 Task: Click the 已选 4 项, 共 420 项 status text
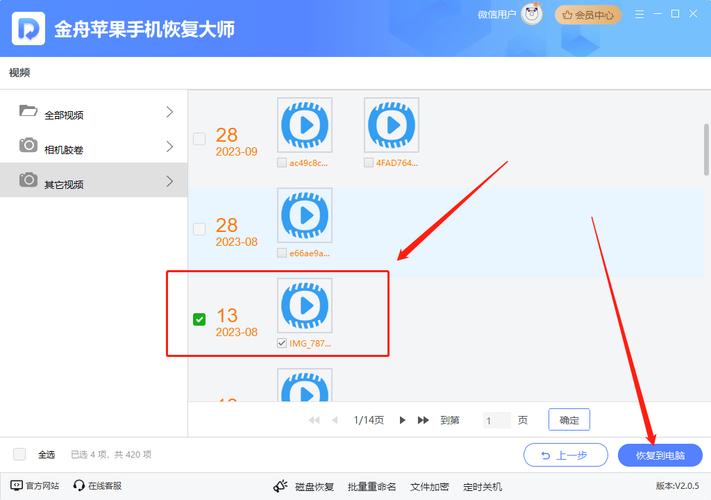pos(111,454)
